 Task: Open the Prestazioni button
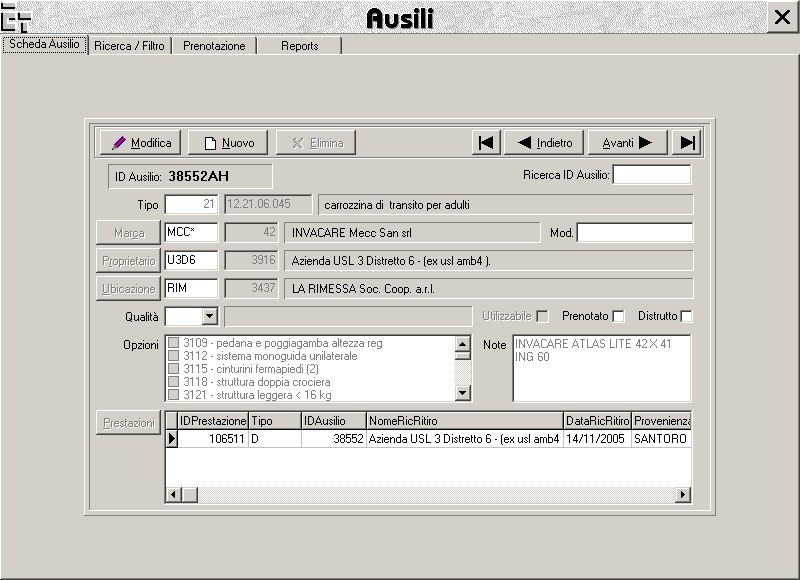pyautogui.click(x=129, y=423)
